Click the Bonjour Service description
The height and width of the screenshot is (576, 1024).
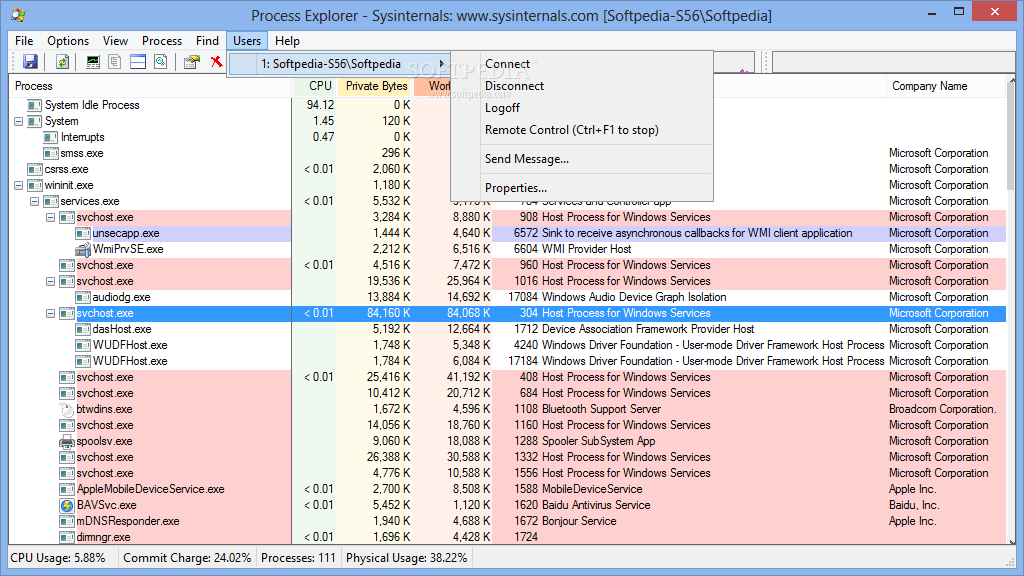click(x=579, y=521)
